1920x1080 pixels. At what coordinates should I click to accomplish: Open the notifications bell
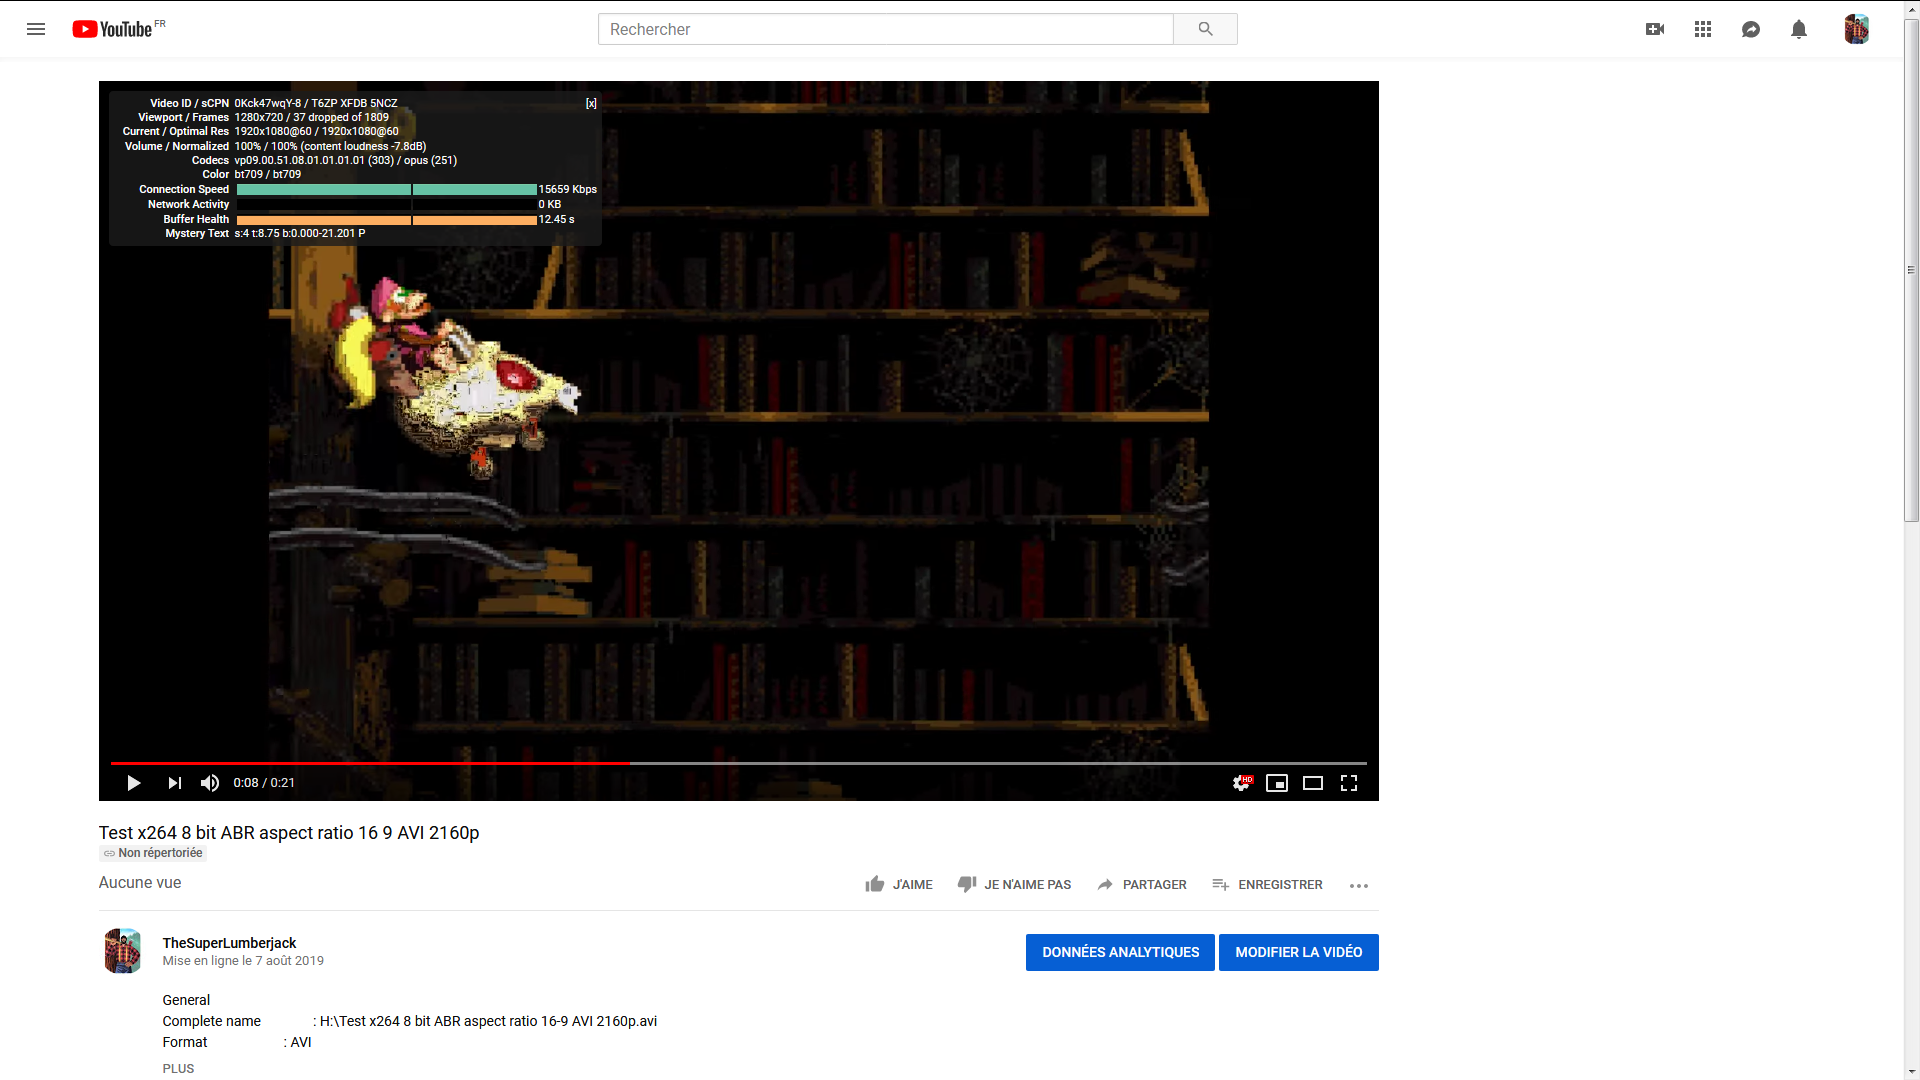click(x=1799, y=29)
